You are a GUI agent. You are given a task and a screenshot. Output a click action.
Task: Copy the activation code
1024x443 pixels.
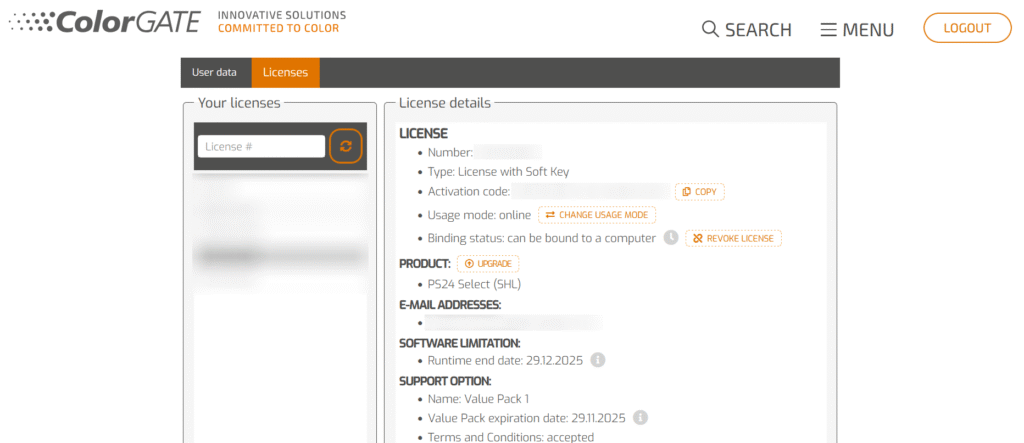[x=700, y=191]
